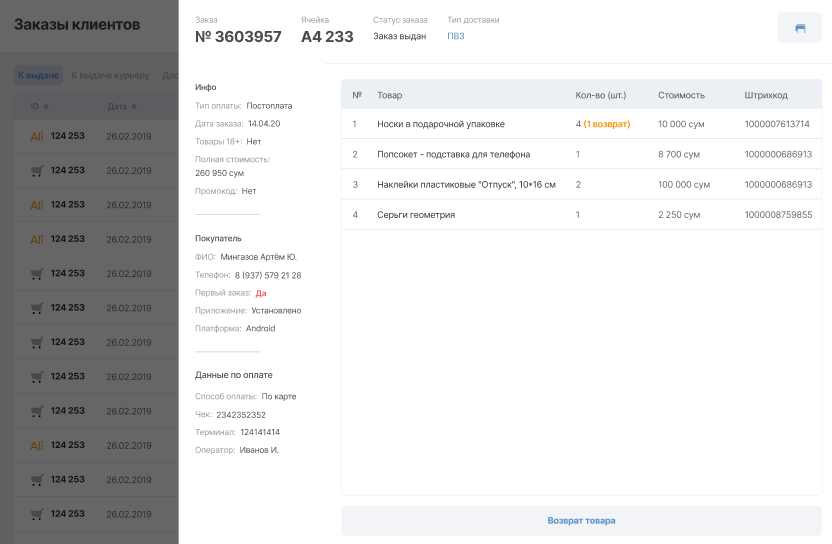The image size is (832, 544).
Task: Click barcode 1000007613714
Action: coord(777,124)
